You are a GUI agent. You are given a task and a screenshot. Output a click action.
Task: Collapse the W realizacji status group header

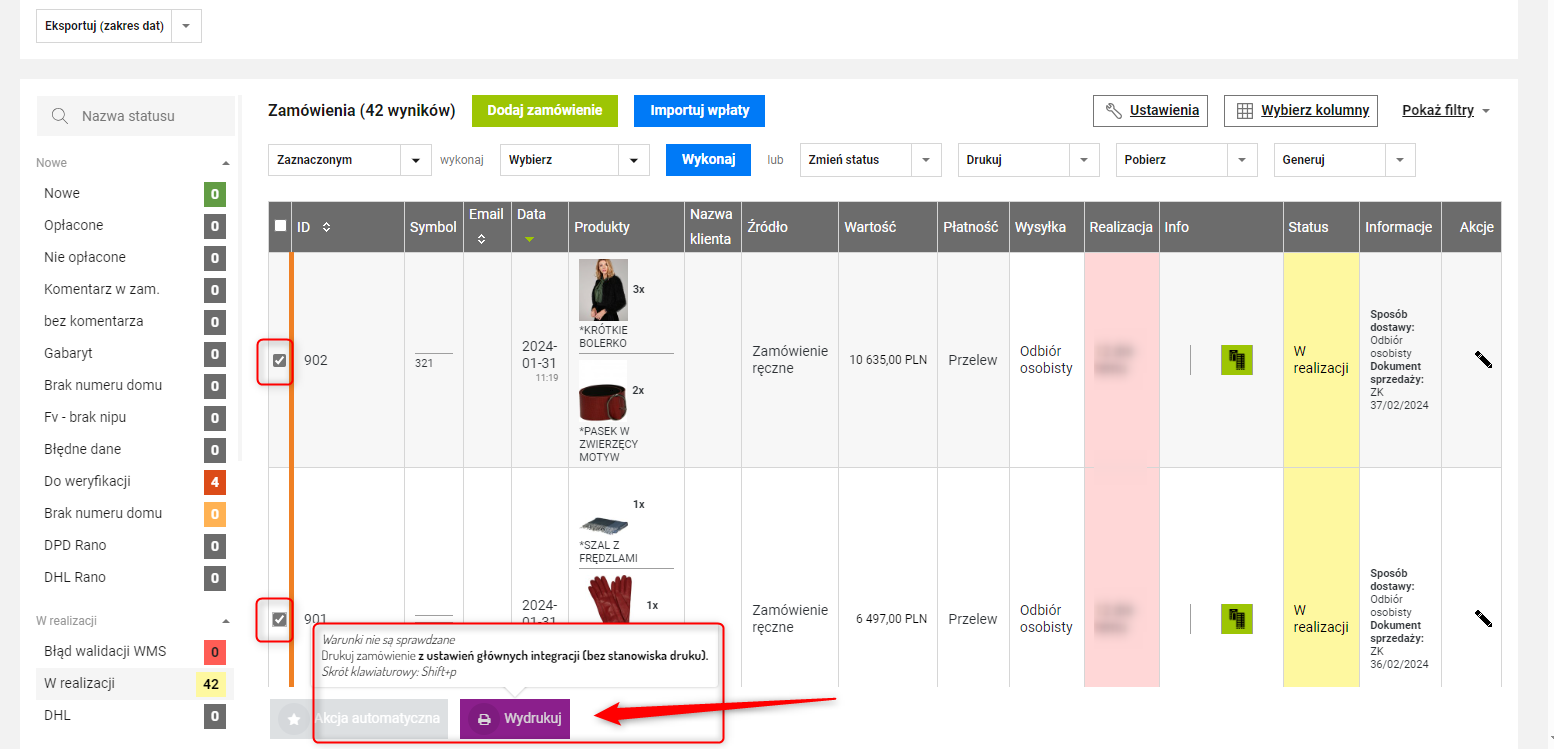tap(133, 620)
